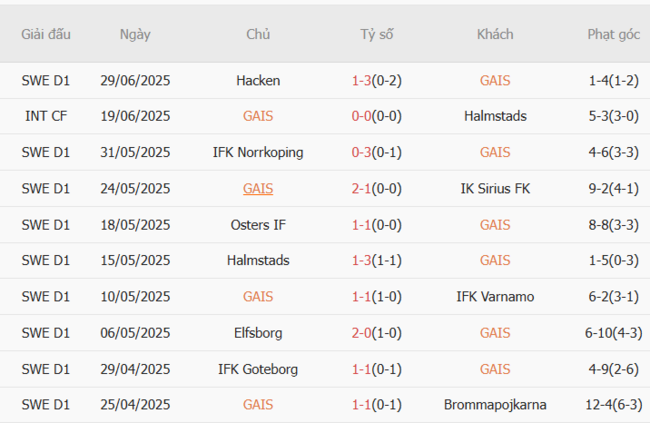Viewport: 650px width, 423px height.
Task: Open the IFK Norrkoping team link
Action: 258,152
